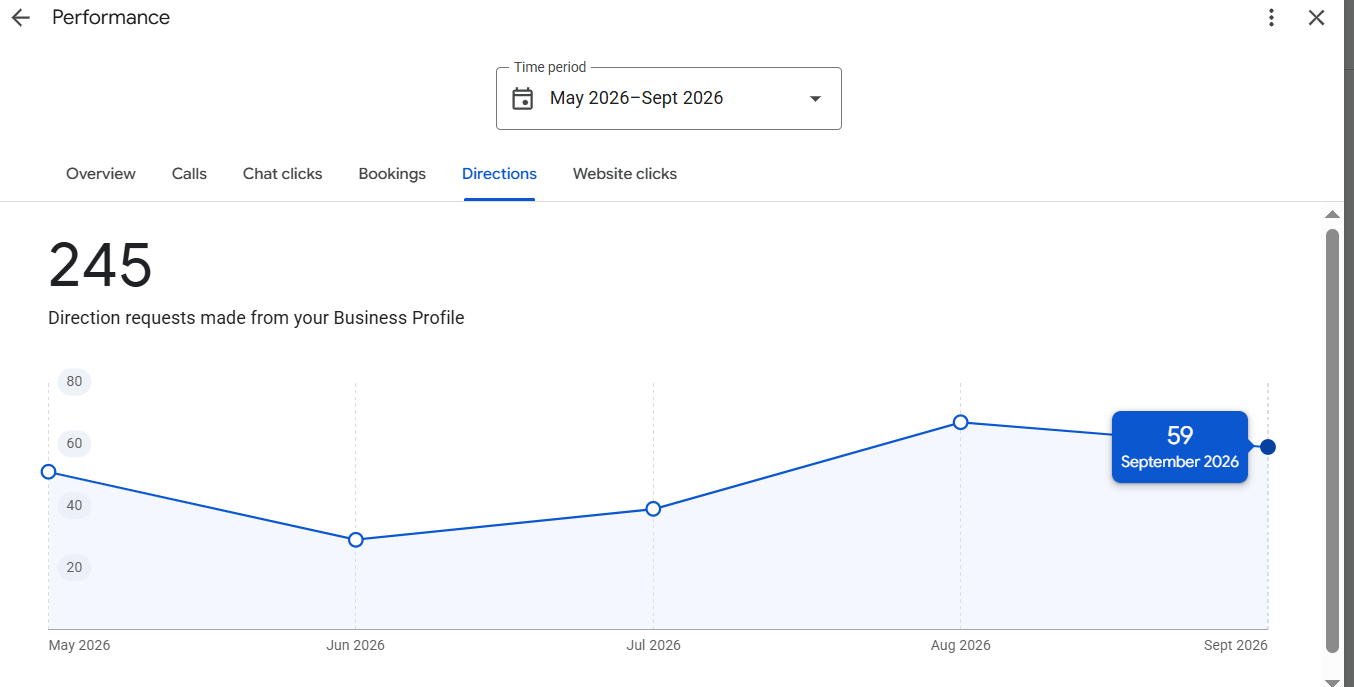Click the scrollbar up arrow
1354x687 pixels.
tap(1332, 214)
